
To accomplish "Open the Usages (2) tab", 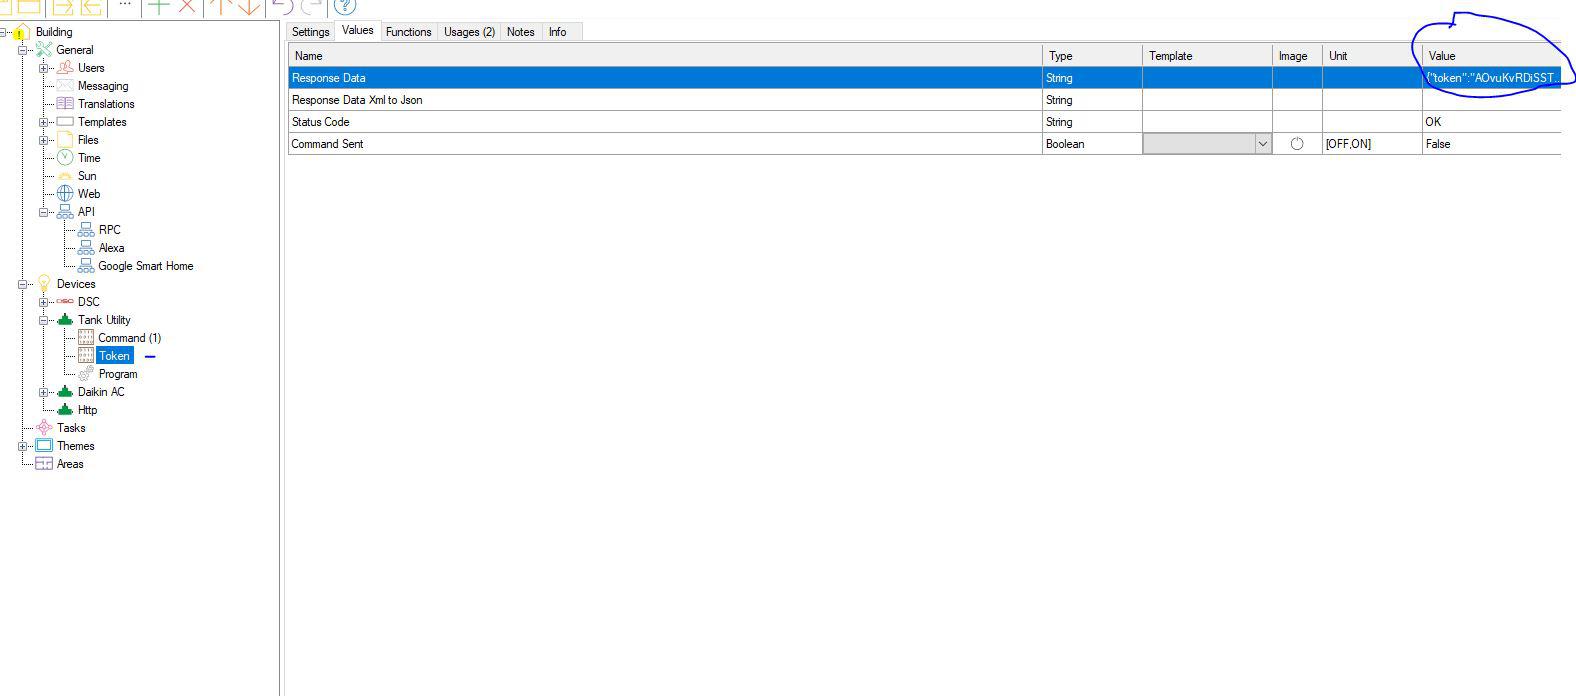I will click(x=469, y=32).
